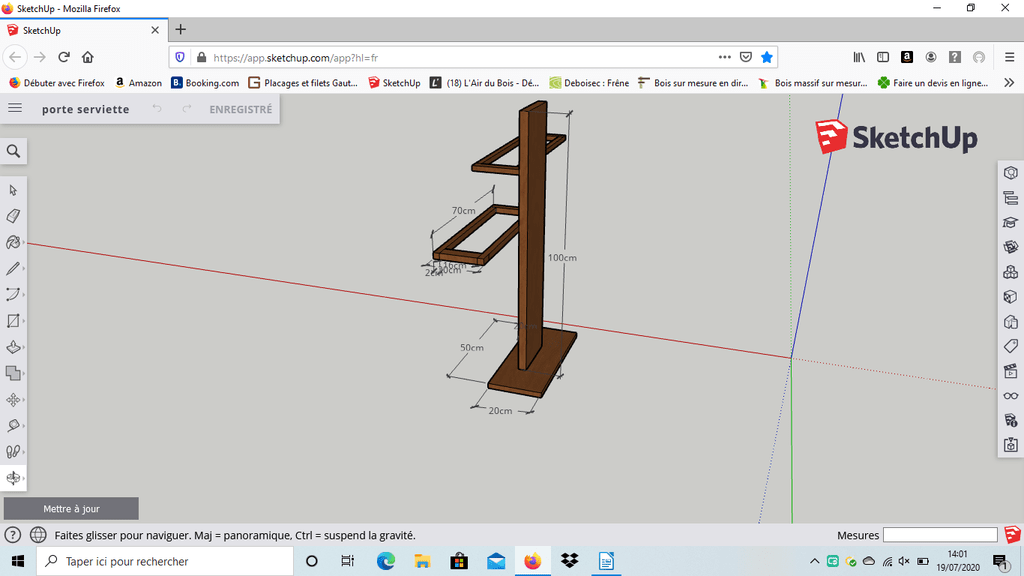Click the ENREGISTRÉ save status
This screenshot has height=576, width=1024.
click(x=240, y=109)
